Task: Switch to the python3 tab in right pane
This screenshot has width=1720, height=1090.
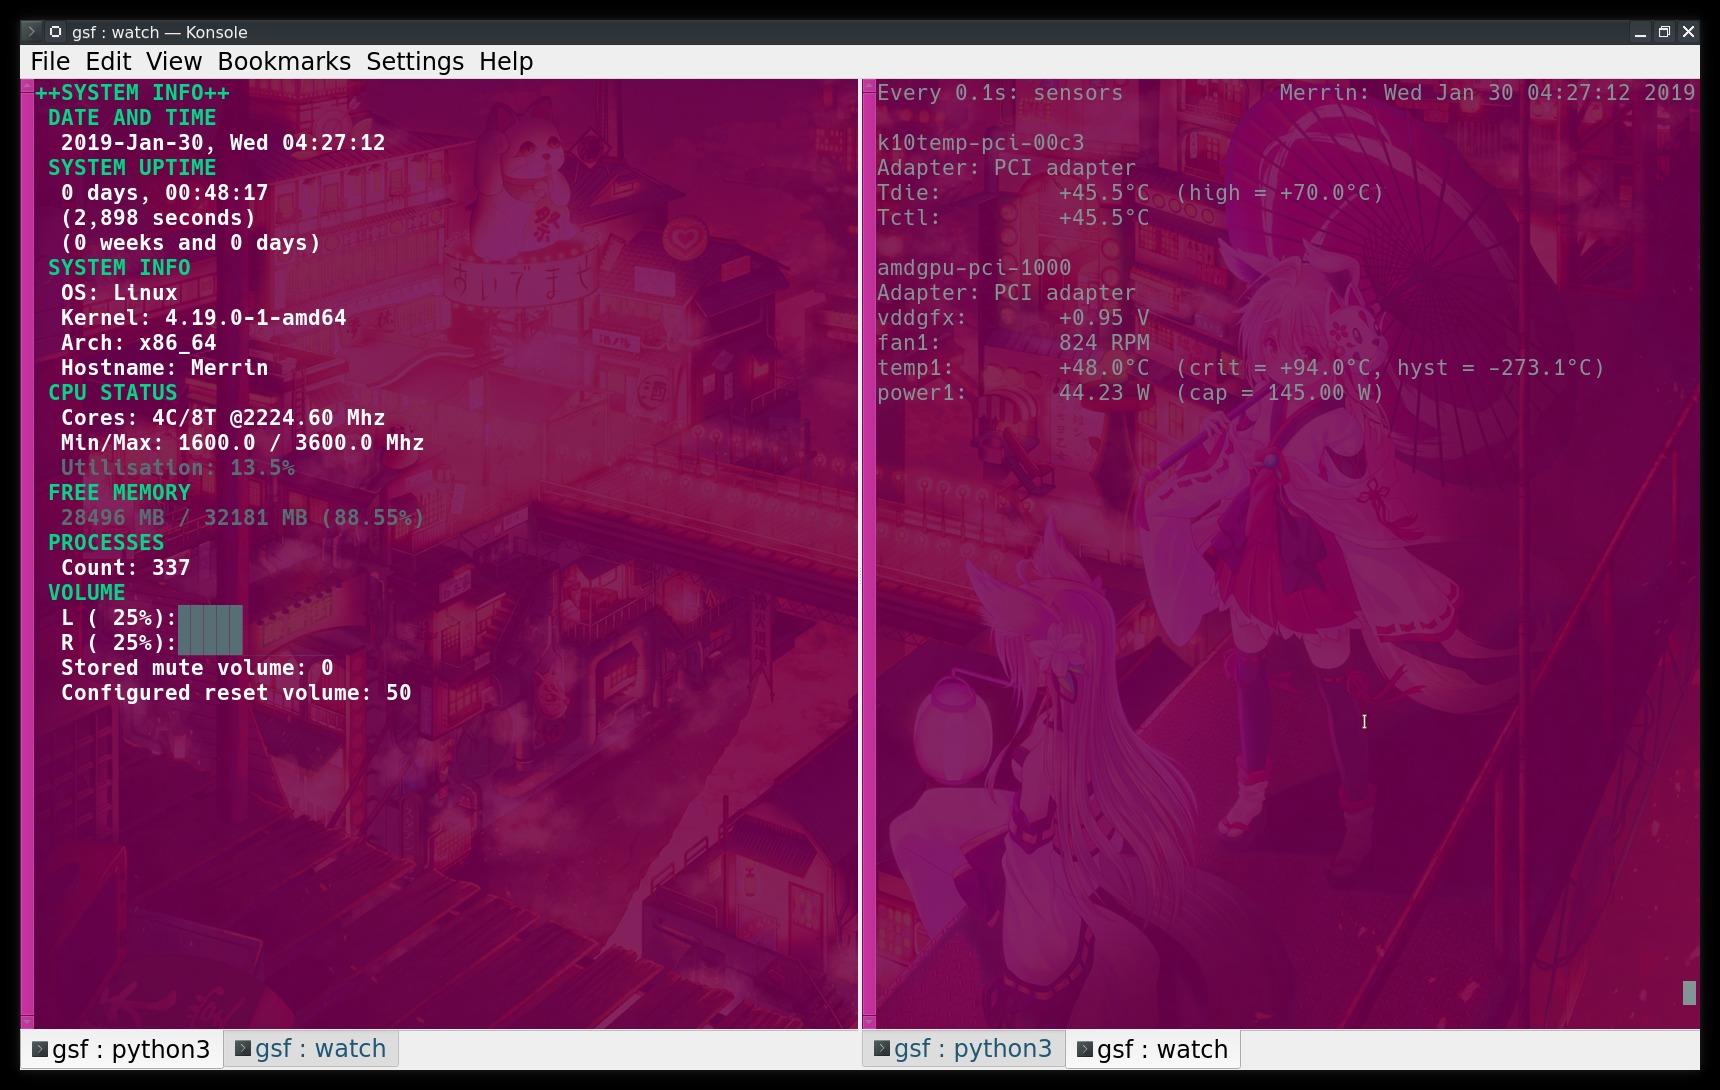Action: click(964, 1049)
